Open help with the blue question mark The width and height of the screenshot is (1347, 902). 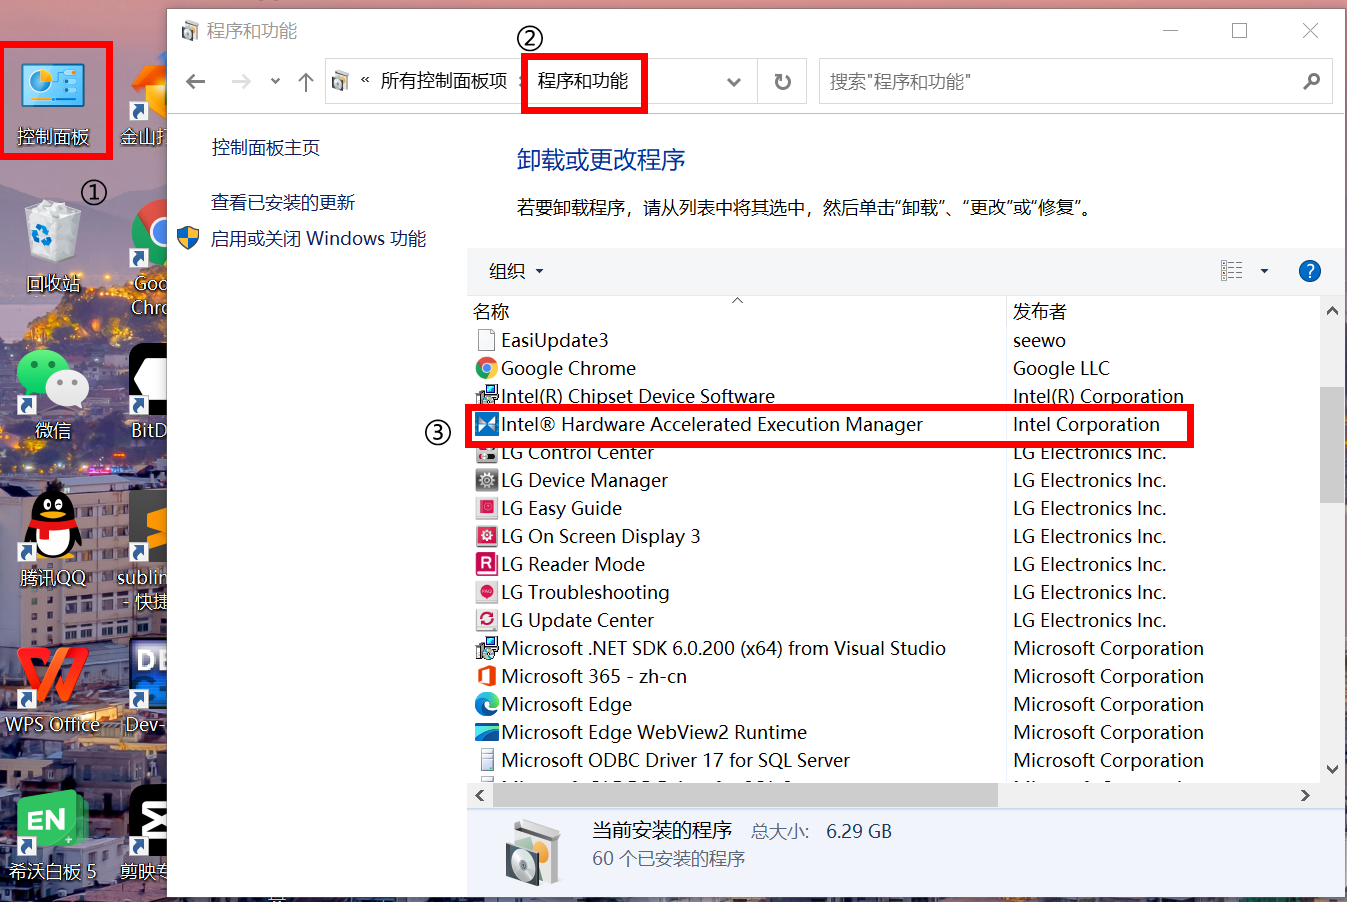(x=1309, y=271)
